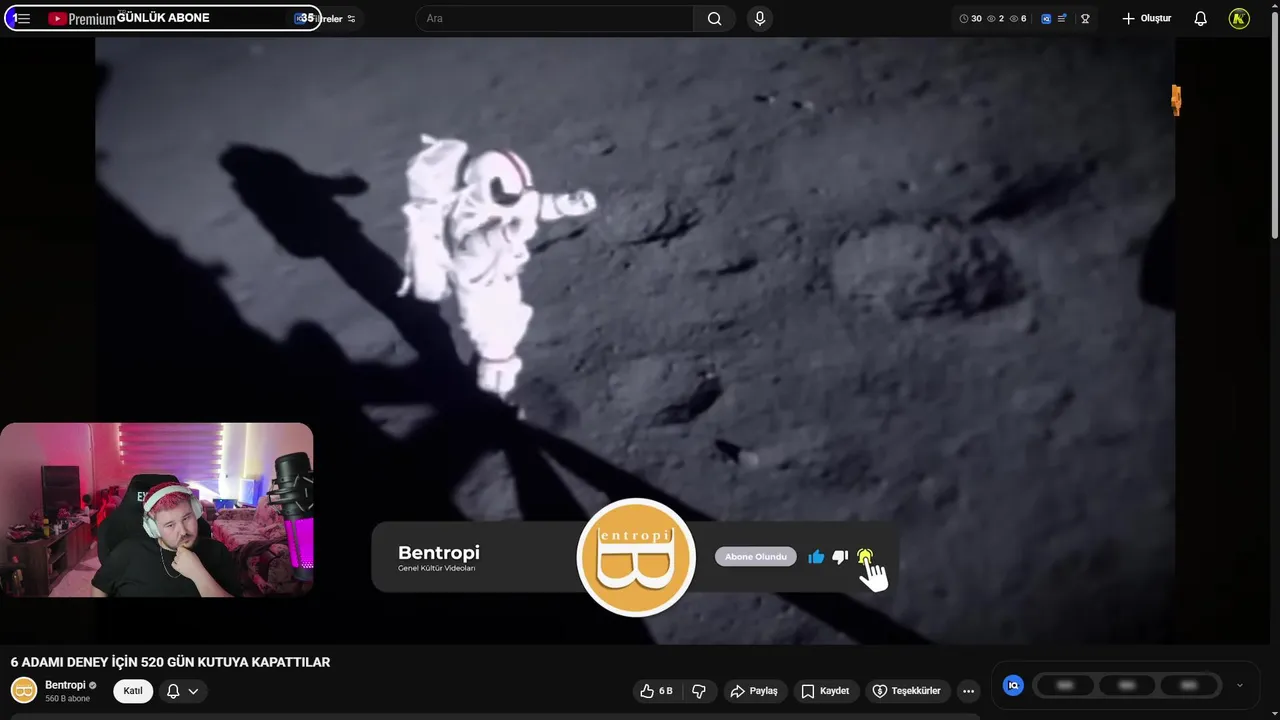This screenshot has width=1280, height=720.
Task: Click the magnifier search button
Action: [714, 18]
